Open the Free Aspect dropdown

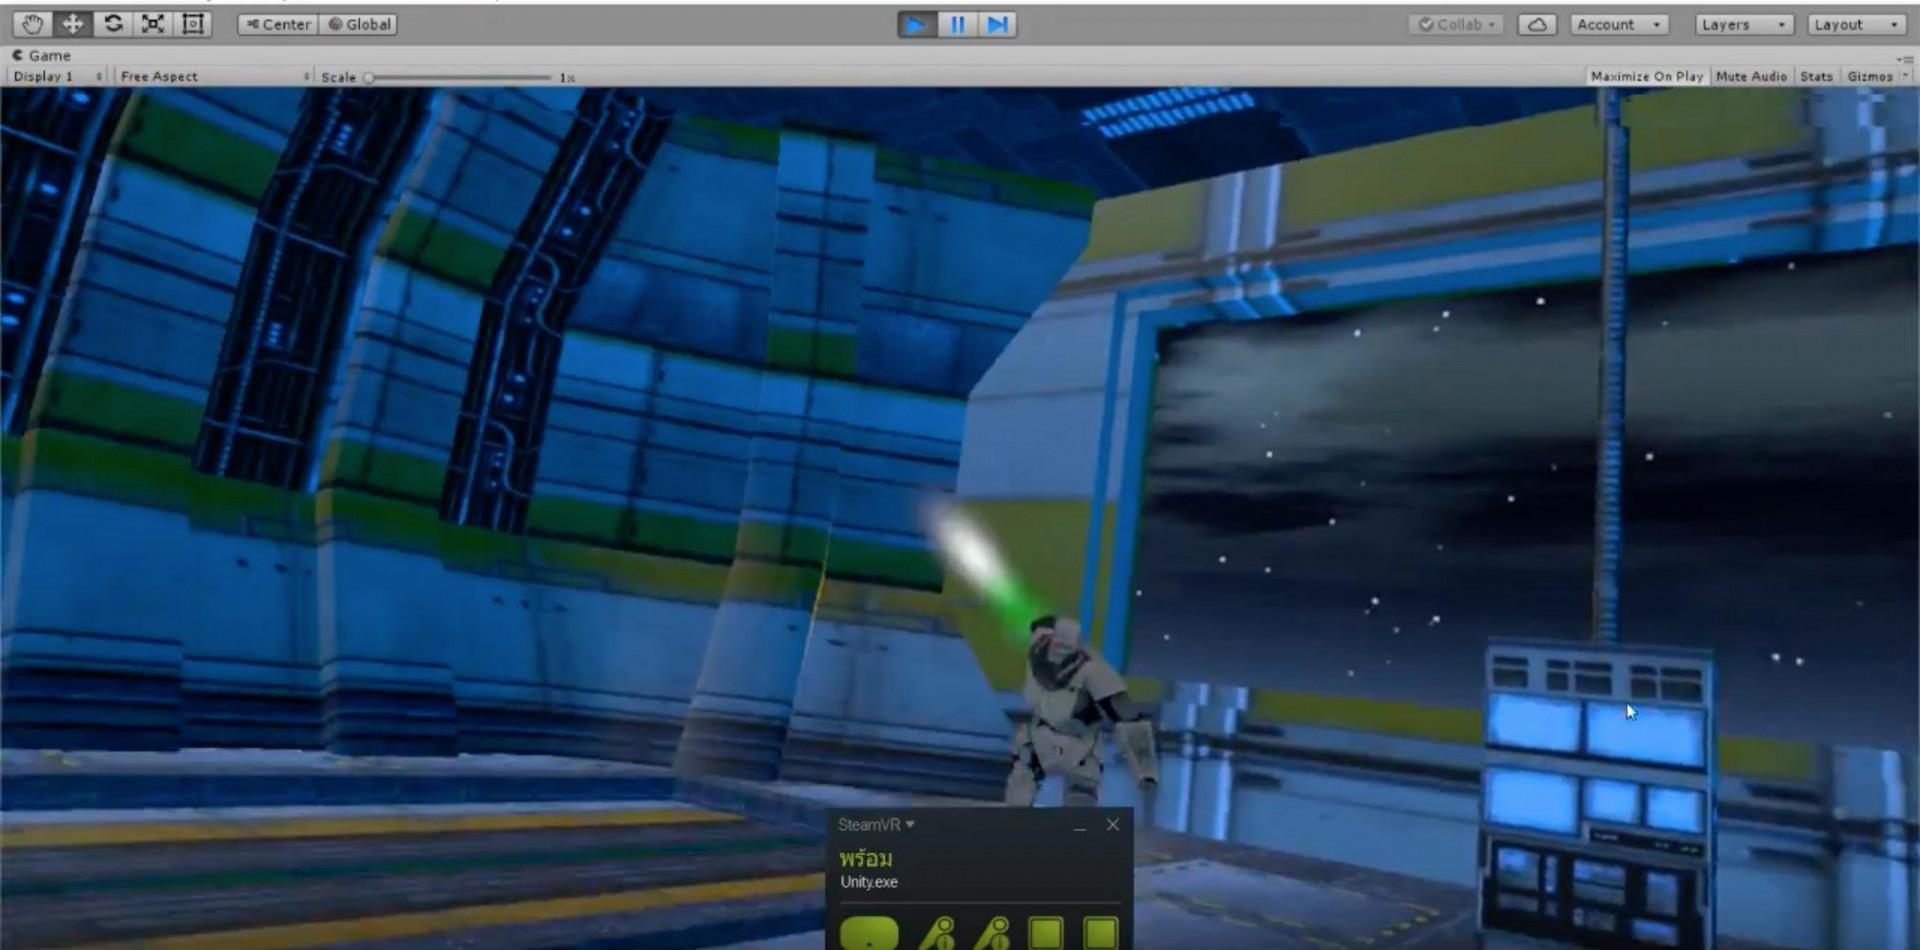point(214,76)
